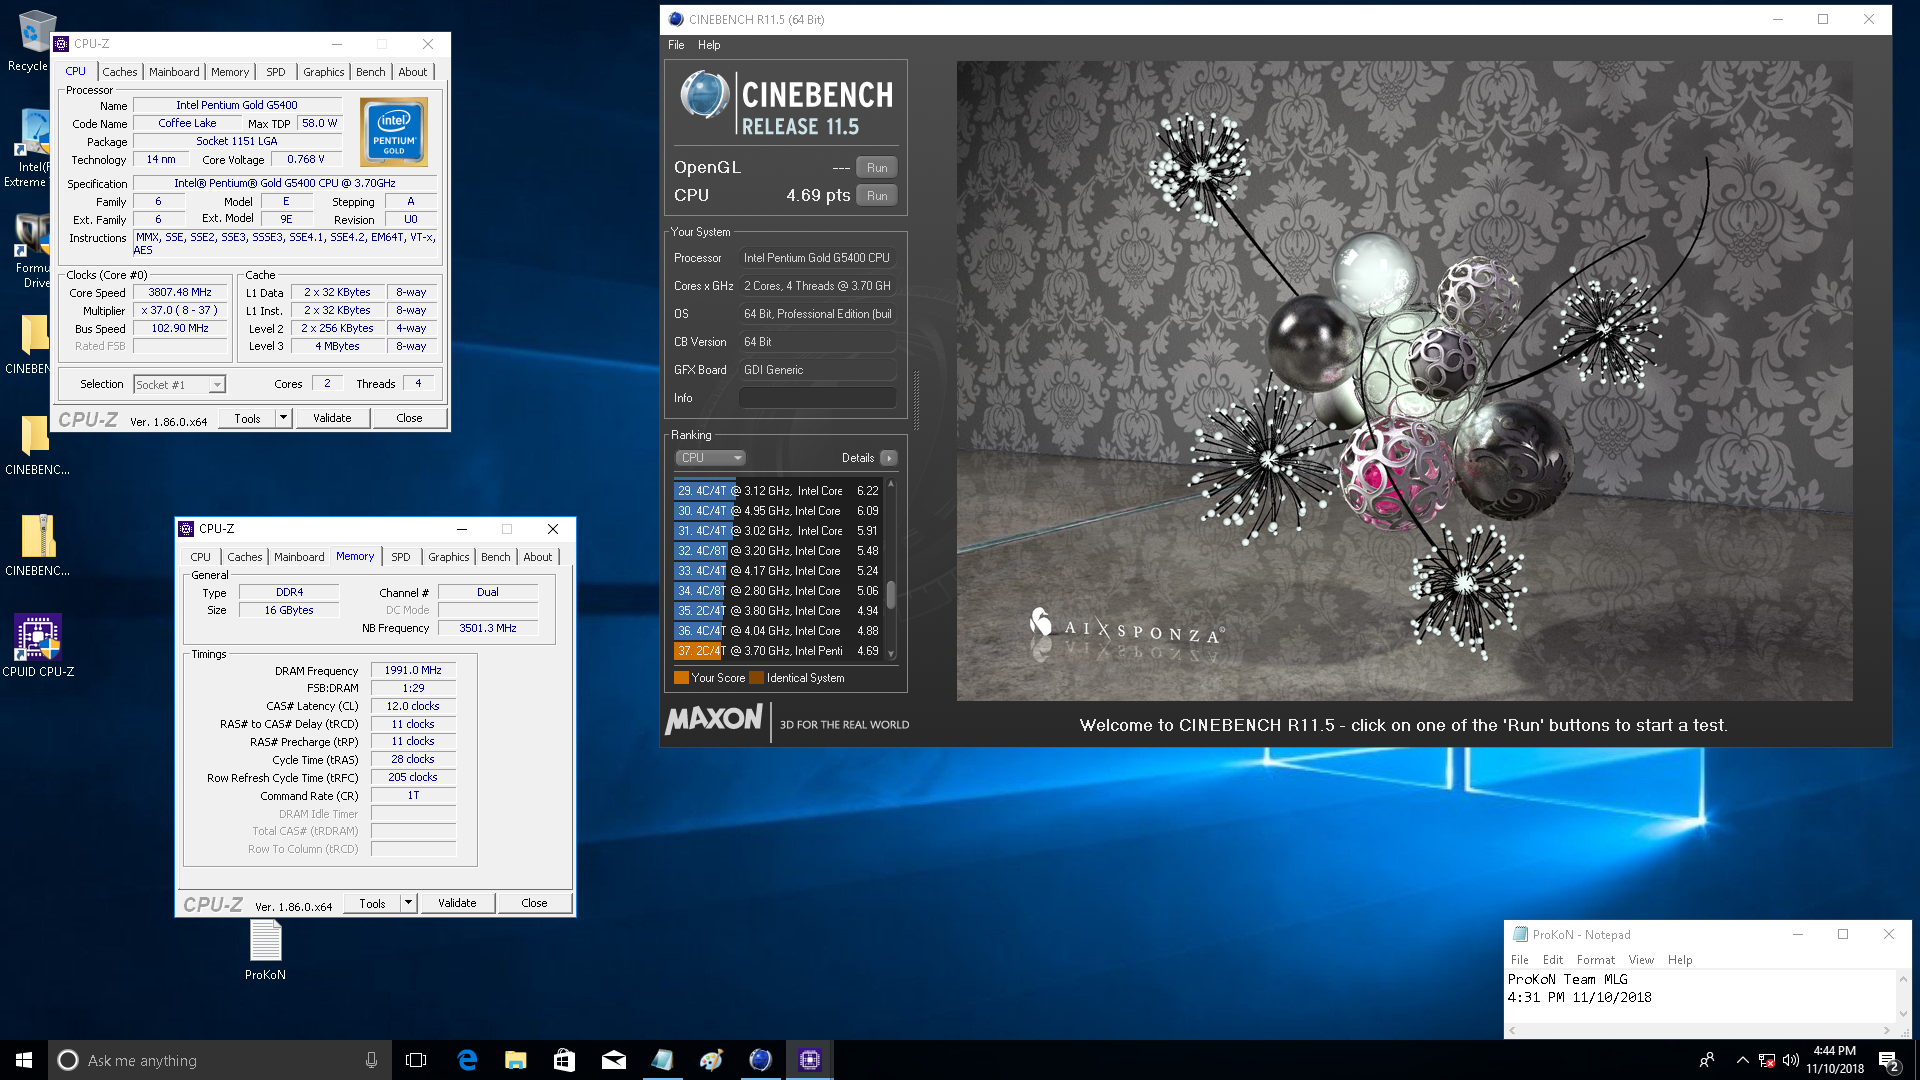Open the Socket #1 selection dropdown
The height and width of the screenshot is (1080, 1920).
pyautogui.click(x=180, y=385)
